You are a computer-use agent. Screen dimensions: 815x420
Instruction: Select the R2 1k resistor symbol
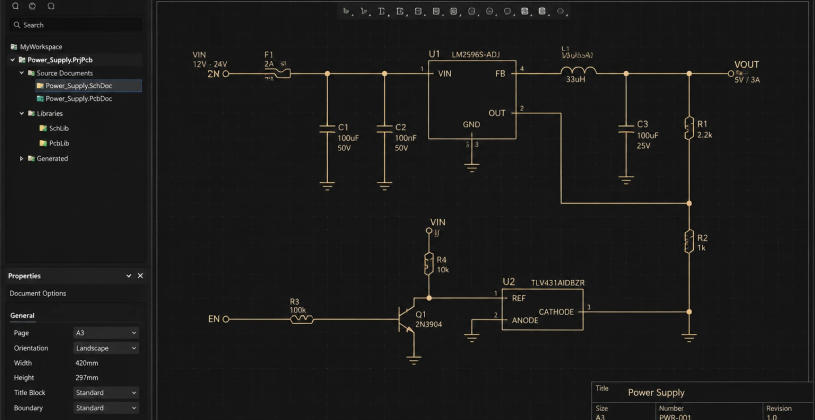point(689,242)
